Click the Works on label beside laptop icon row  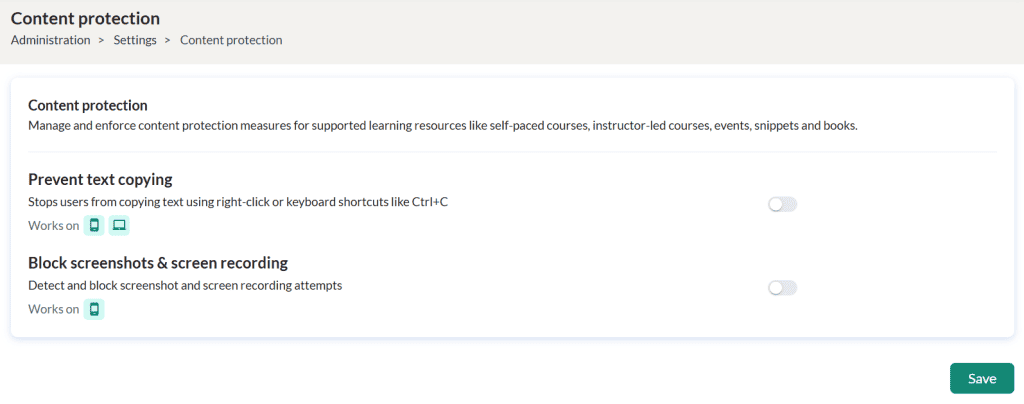coord(54,226)
